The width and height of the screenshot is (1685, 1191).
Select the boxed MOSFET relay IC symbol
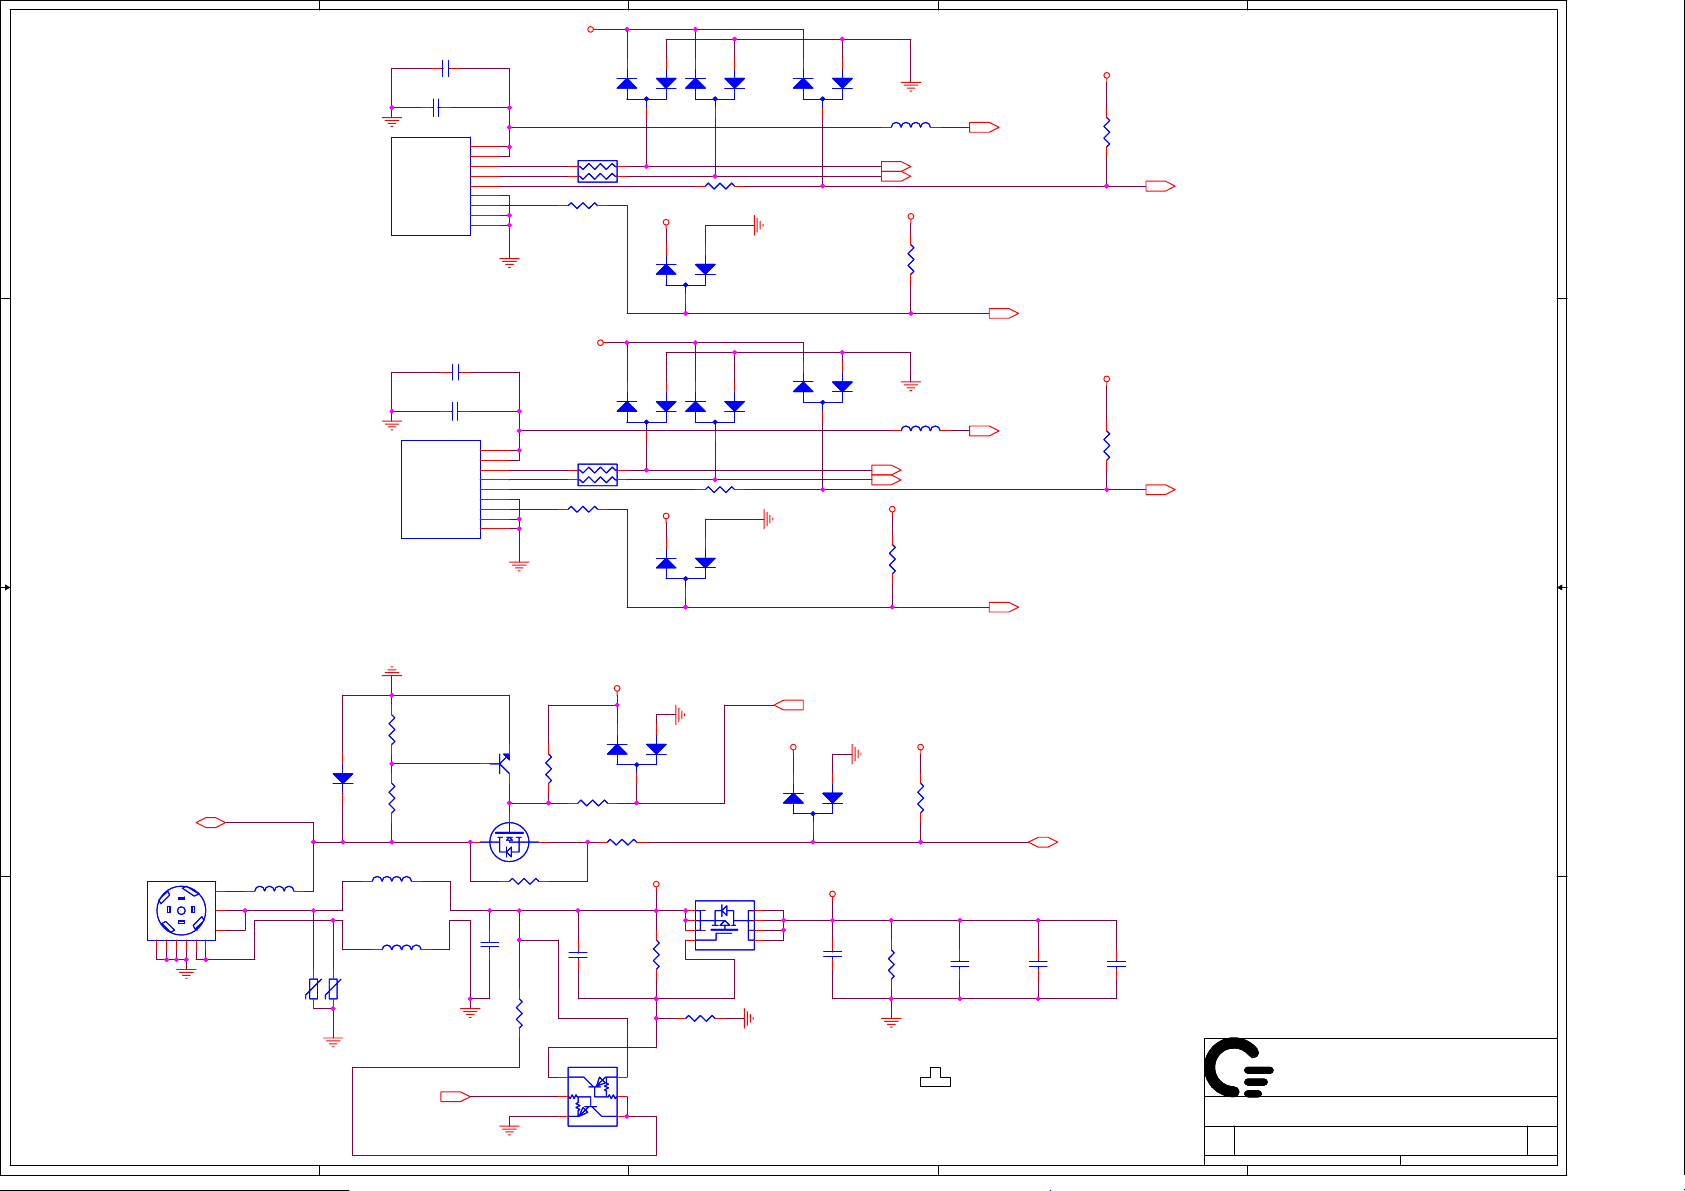tap(724, 925)
